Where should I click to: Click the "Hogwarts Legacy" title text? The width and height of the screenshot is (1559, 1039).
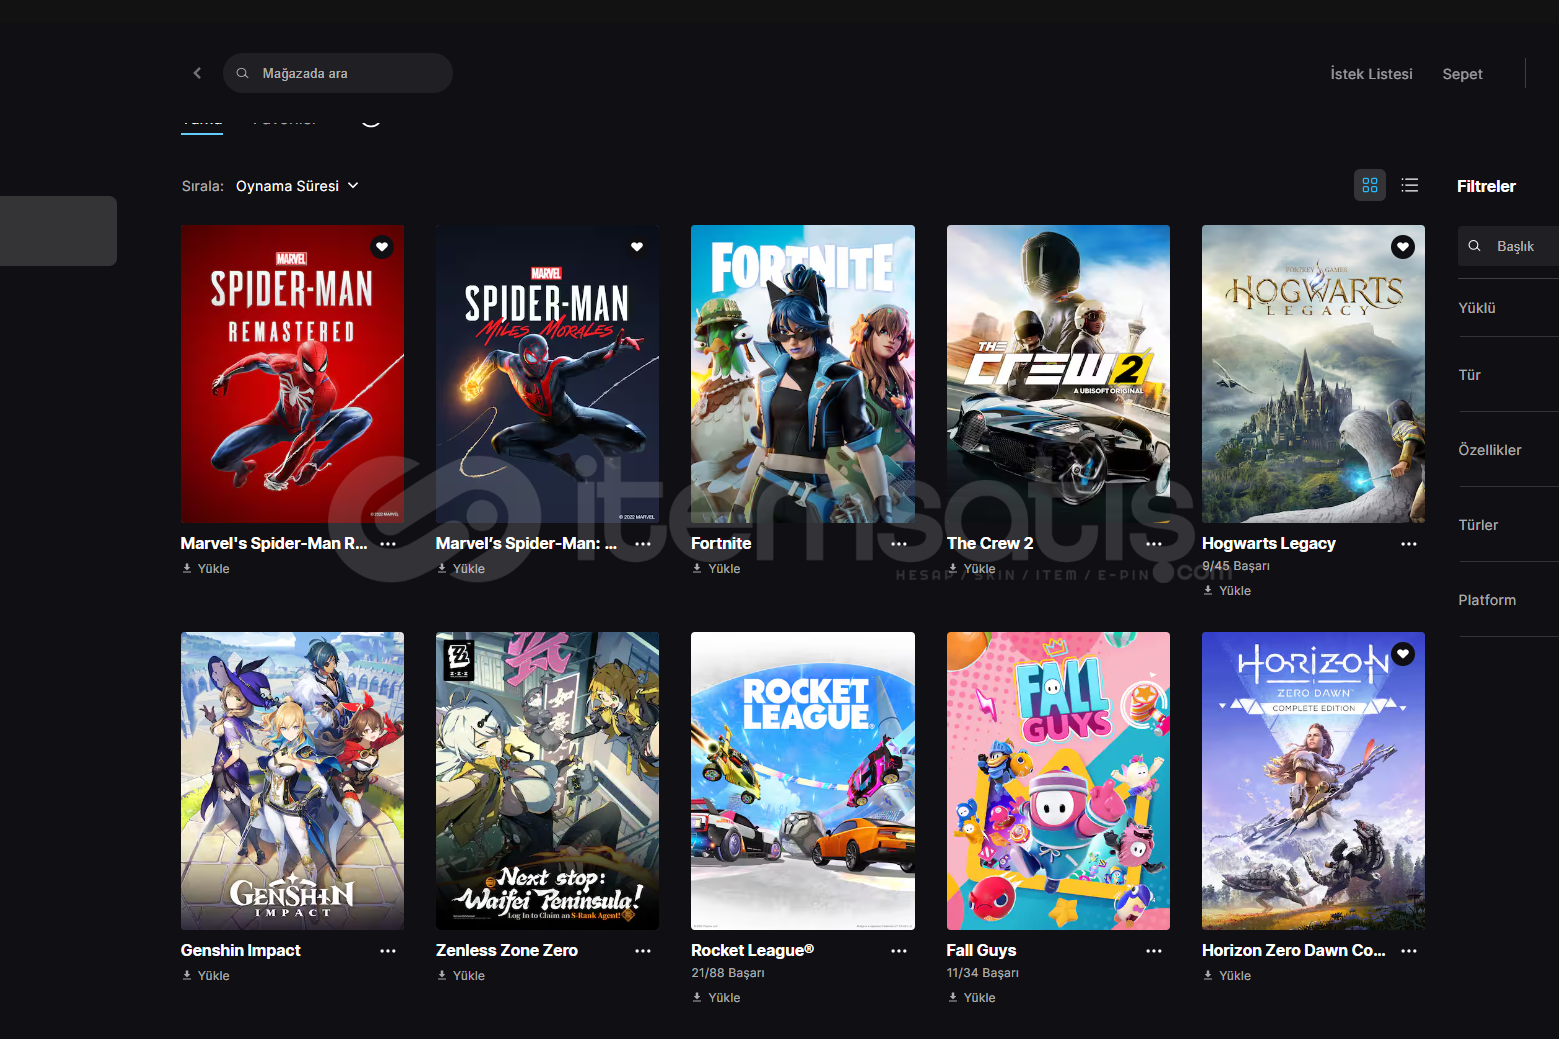pos(1269,544)
